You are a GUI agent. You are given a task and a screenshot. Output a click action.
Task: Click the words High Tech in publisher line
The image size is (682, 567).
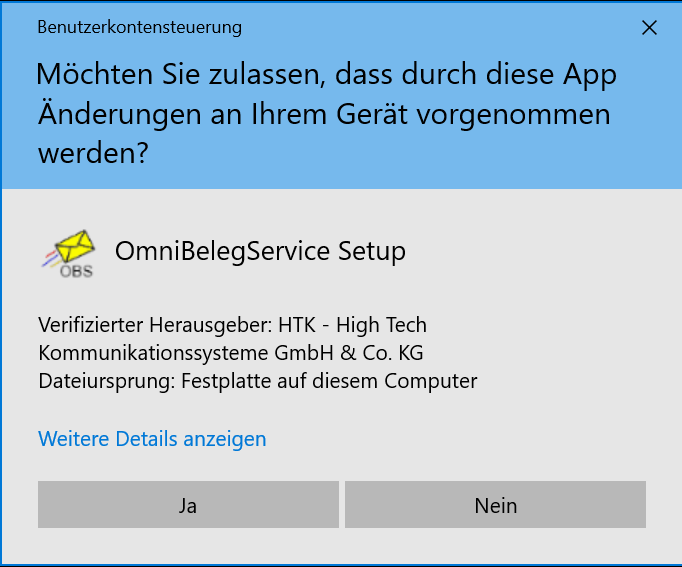(x=381, y=325)
